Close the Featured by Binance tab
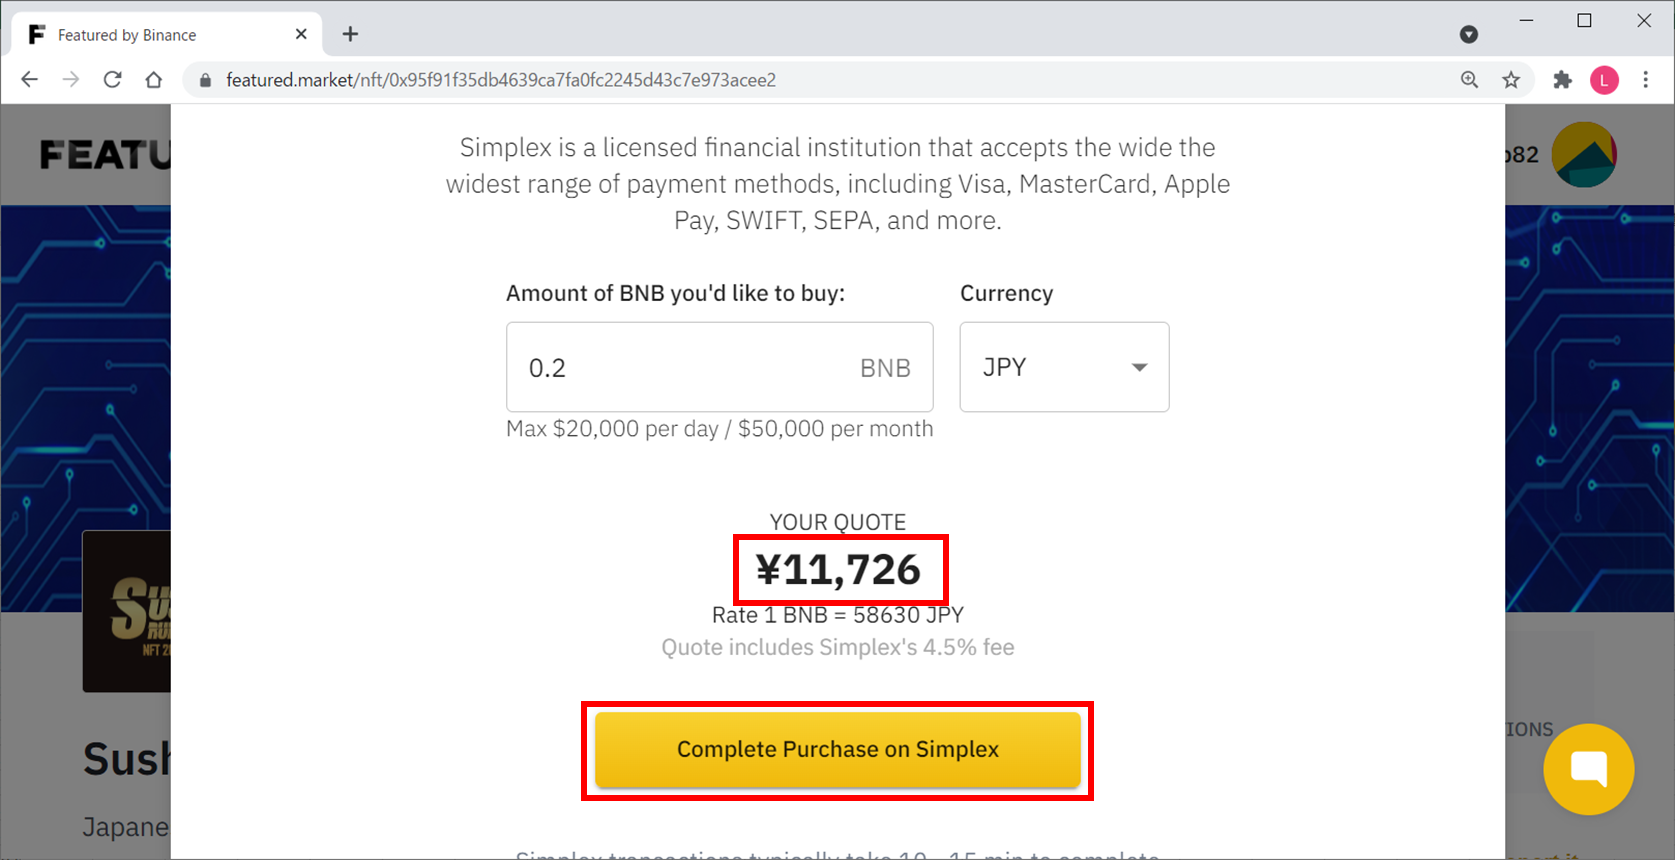This screenshot has height=860, width=1675. [x=301, y=34]
